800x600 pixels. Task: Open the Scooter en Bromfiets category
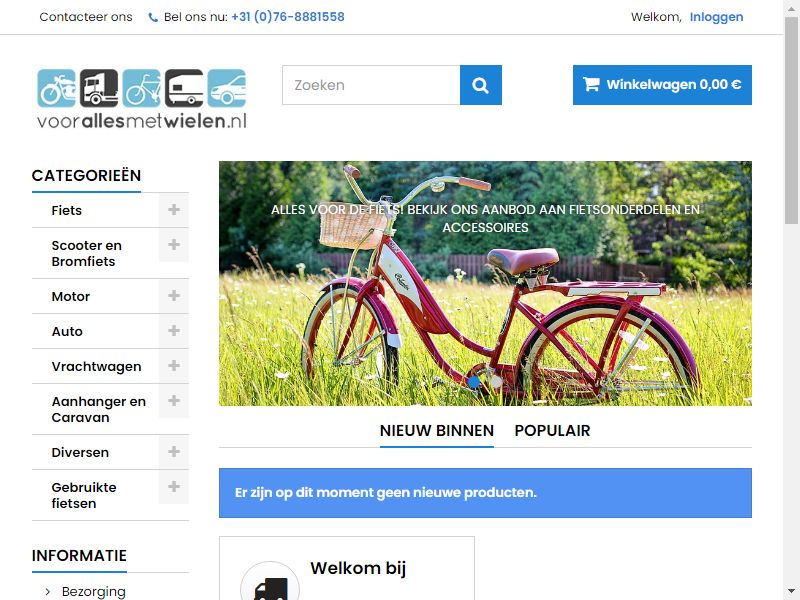[87, 253]
